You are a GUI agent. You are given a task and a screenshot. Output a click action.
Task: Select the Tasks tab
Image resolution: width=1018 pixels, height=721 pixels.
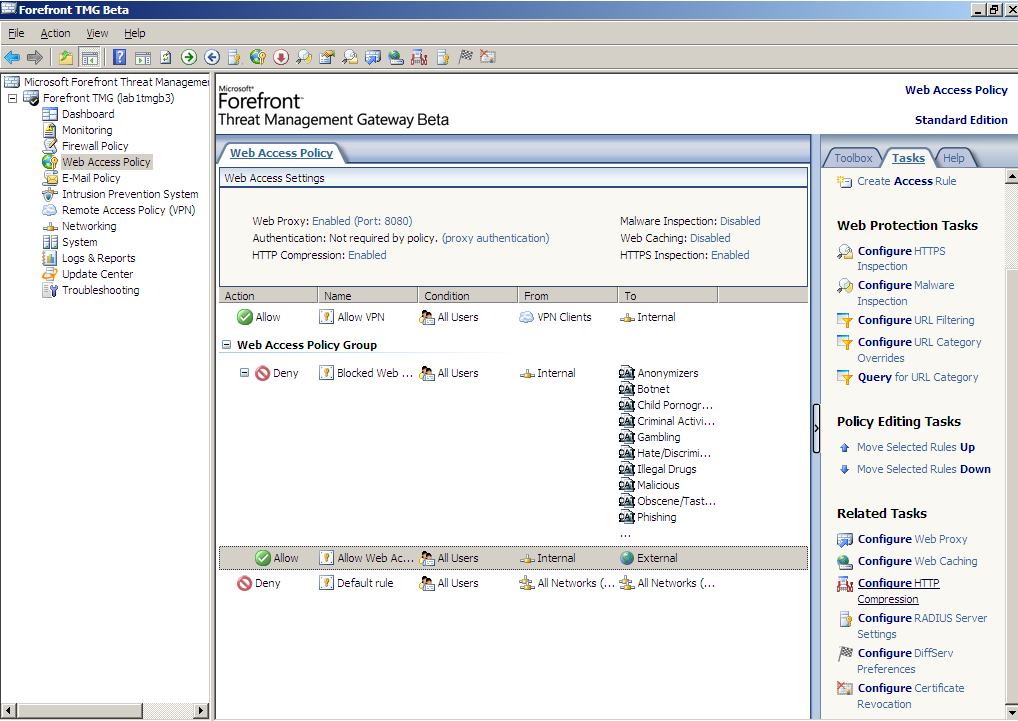coord(908,158)
